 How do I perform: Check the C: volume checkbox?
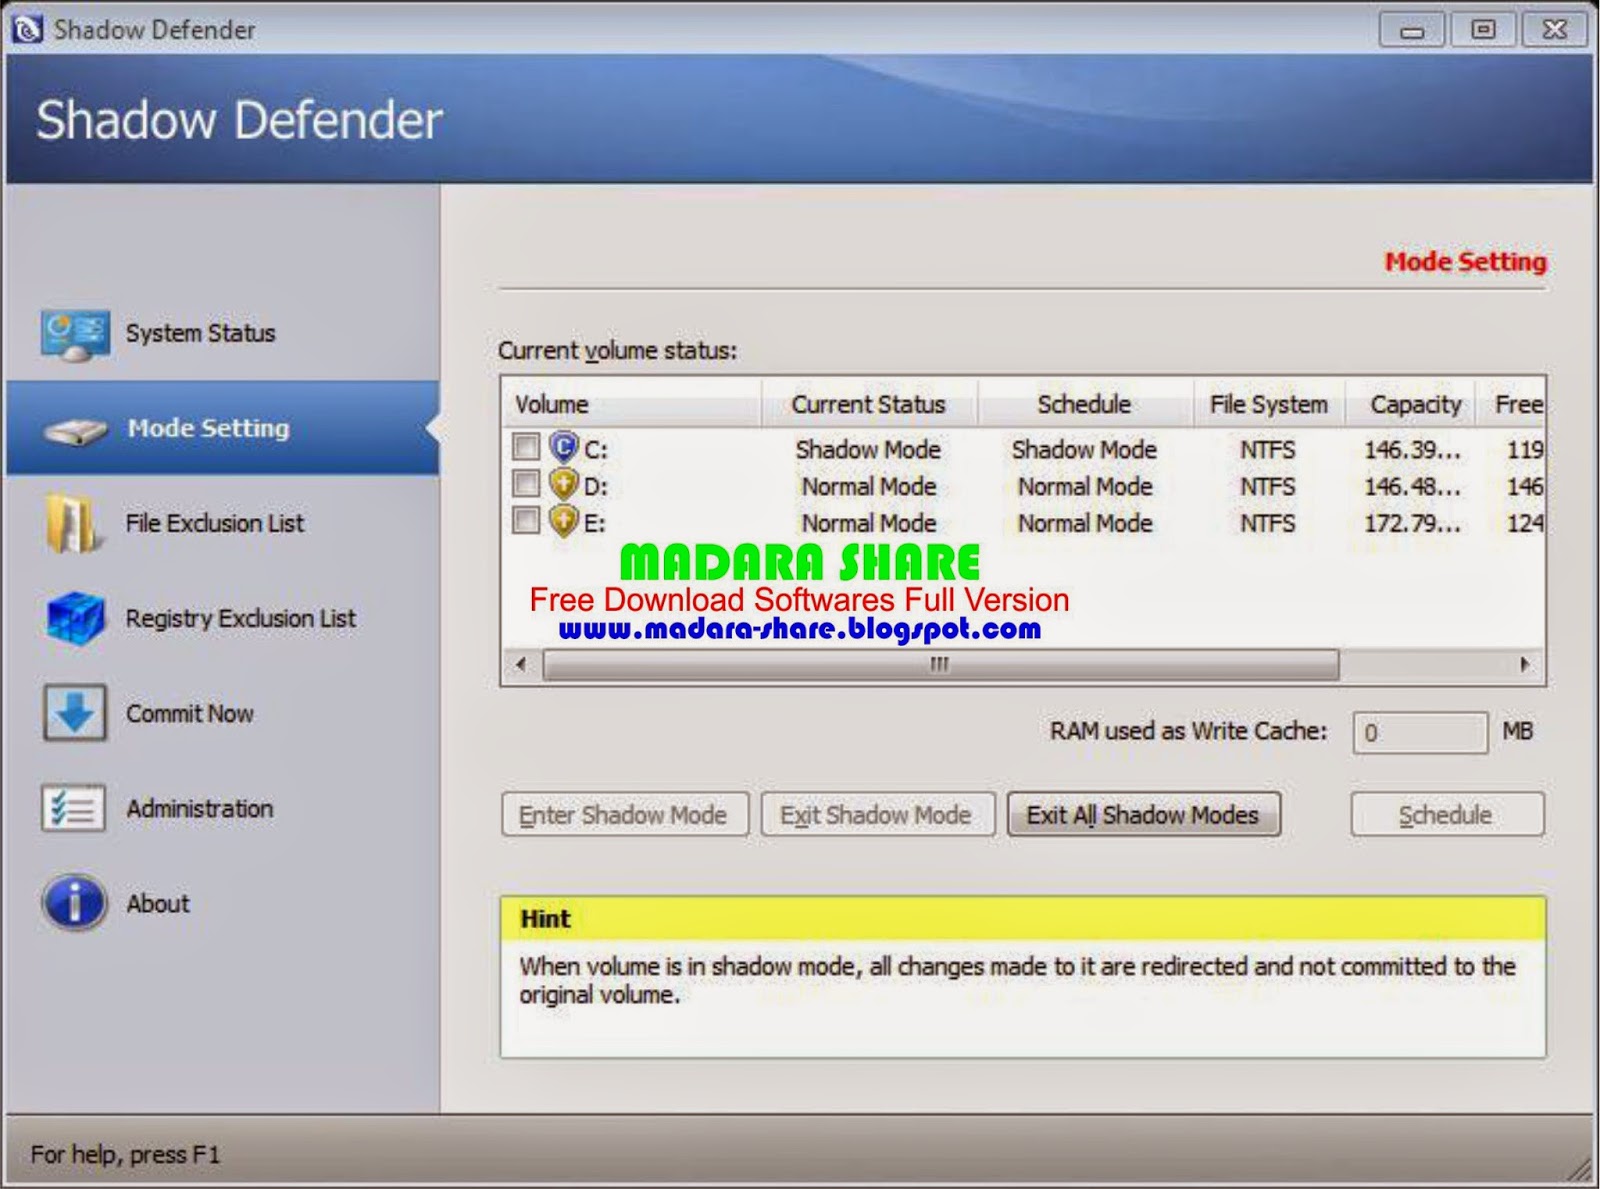click(x=525, y=446)
